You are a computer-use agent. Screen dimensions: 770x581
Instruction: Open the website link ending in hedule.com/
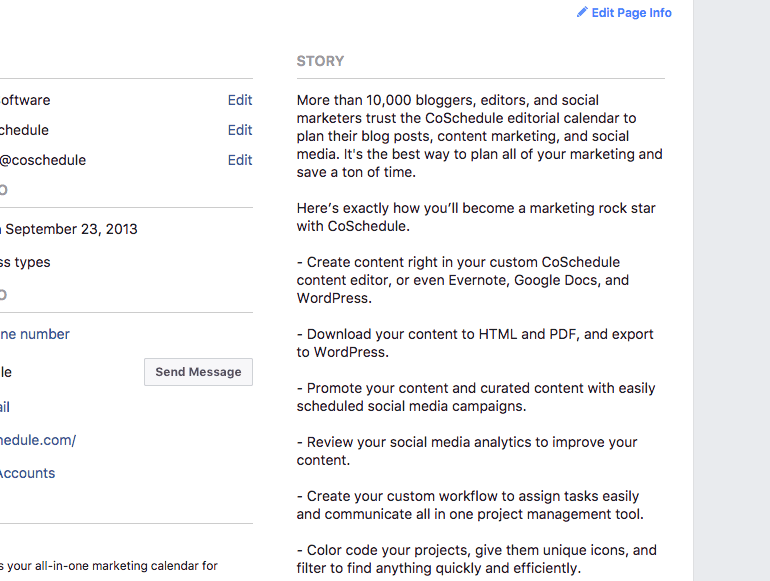click(x=38, y=440)
